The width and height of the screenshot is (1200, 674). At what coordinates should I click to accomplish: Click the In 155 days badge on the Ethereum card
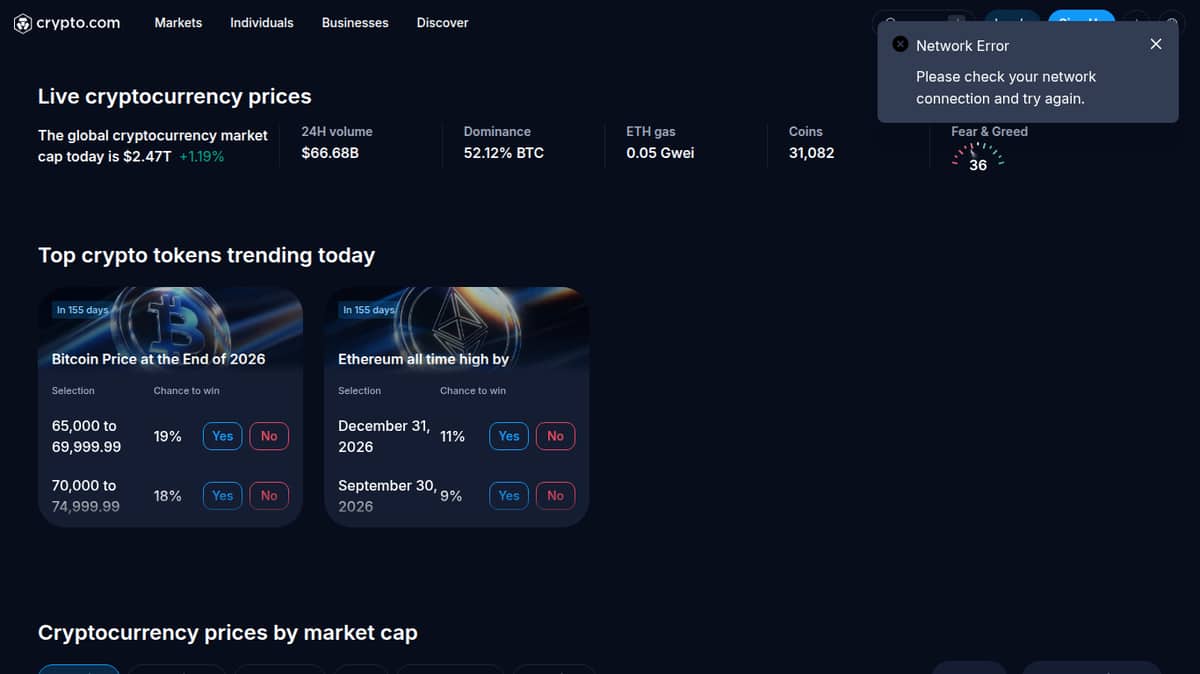coord(369,310)
